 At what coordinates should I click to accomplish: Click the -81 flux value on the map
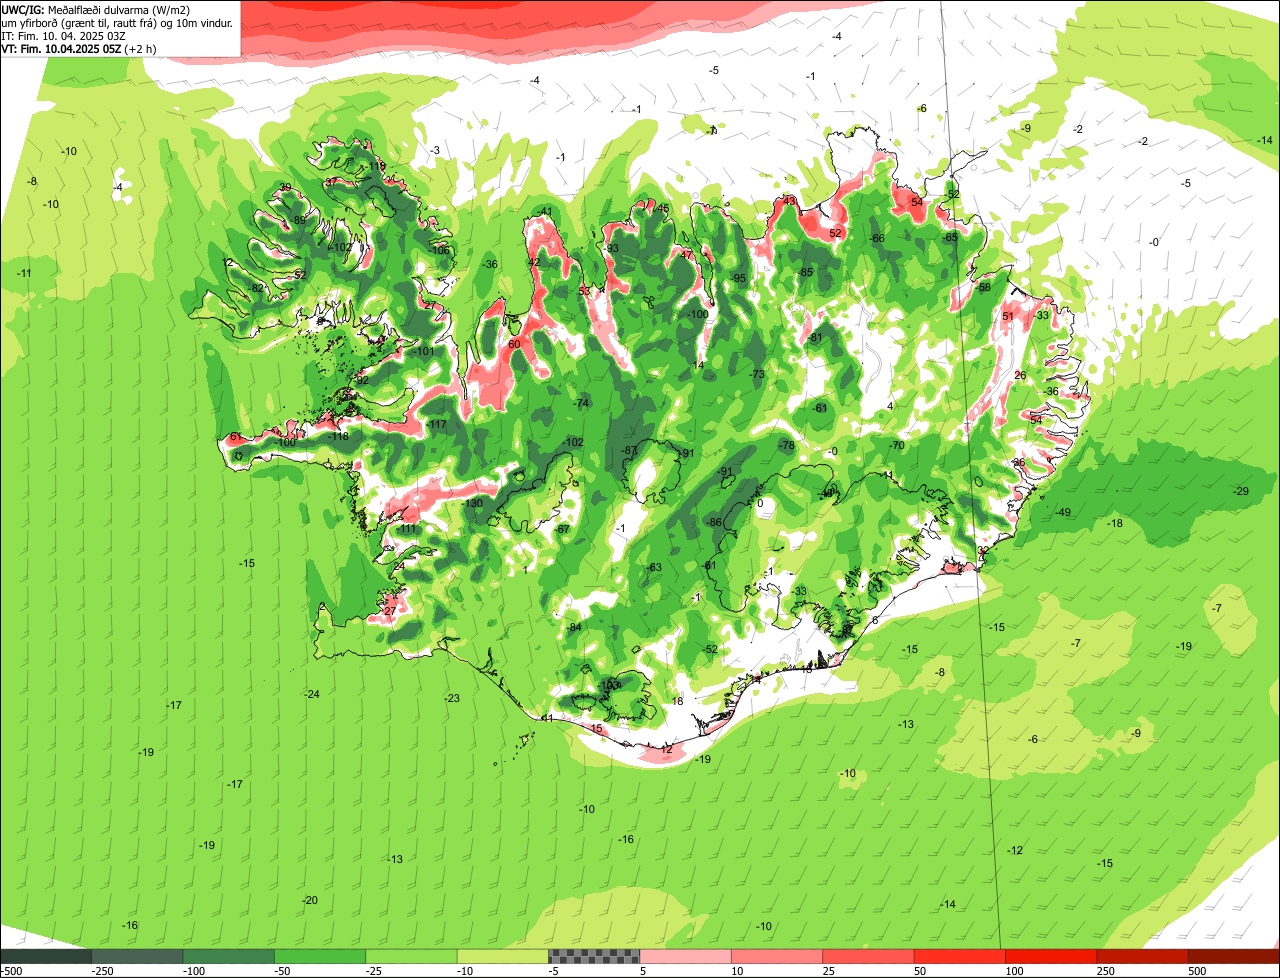815,338
